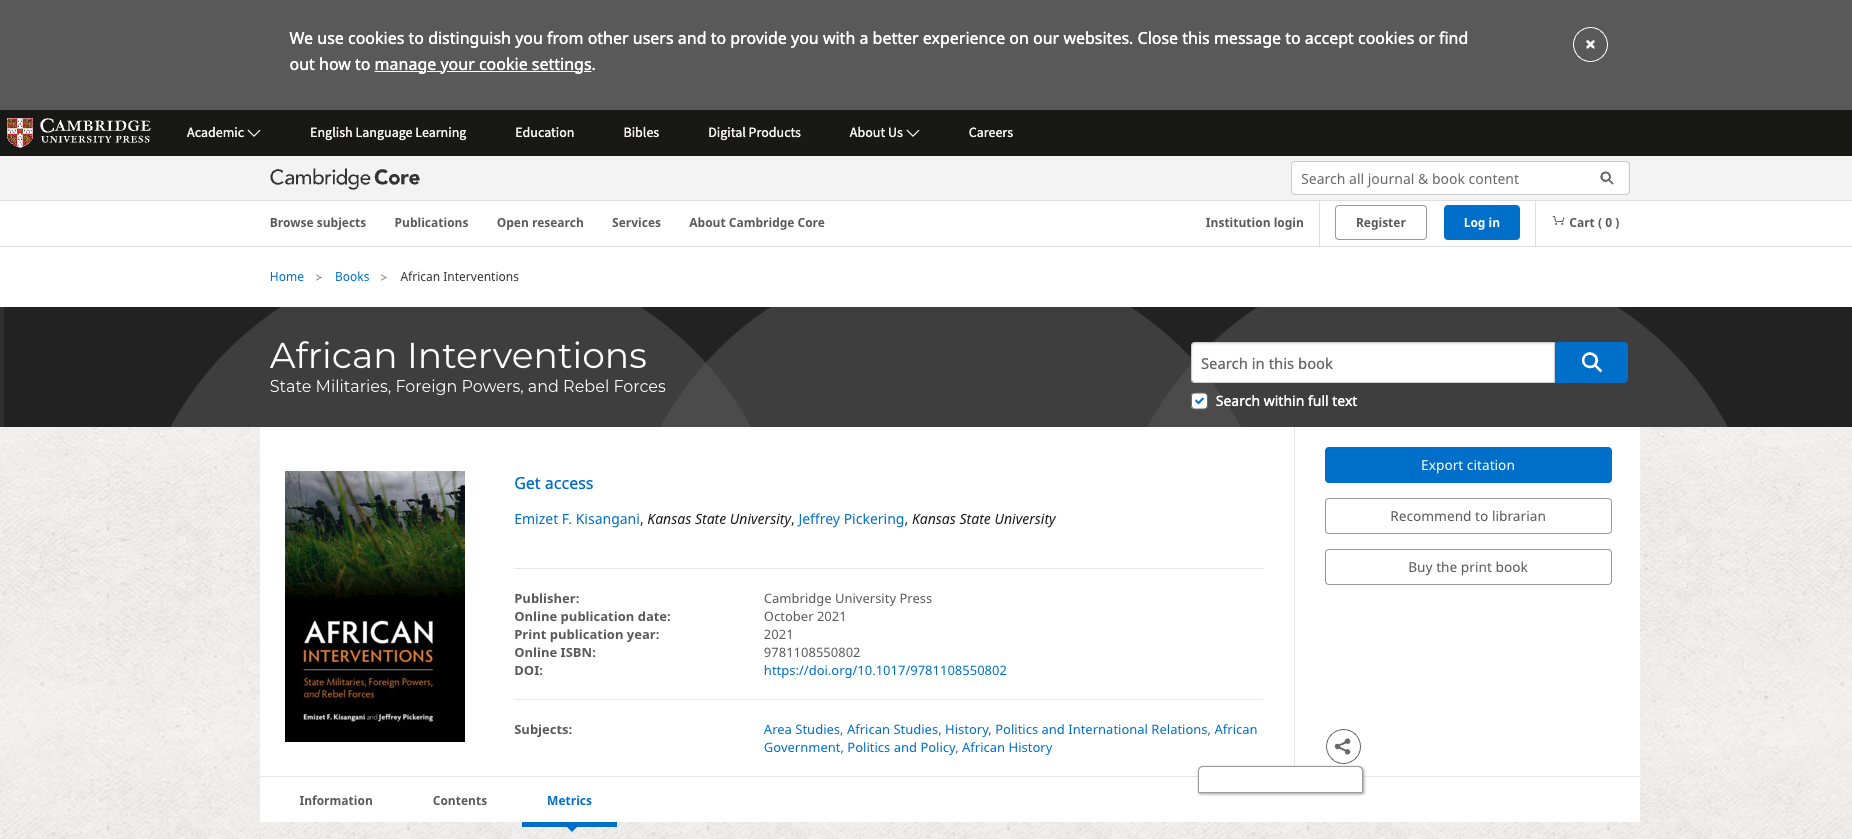Click the Search in this book field
The height and width of the screenshot is (839, 1852).
pyautogui.click(x=1371, y=363)
